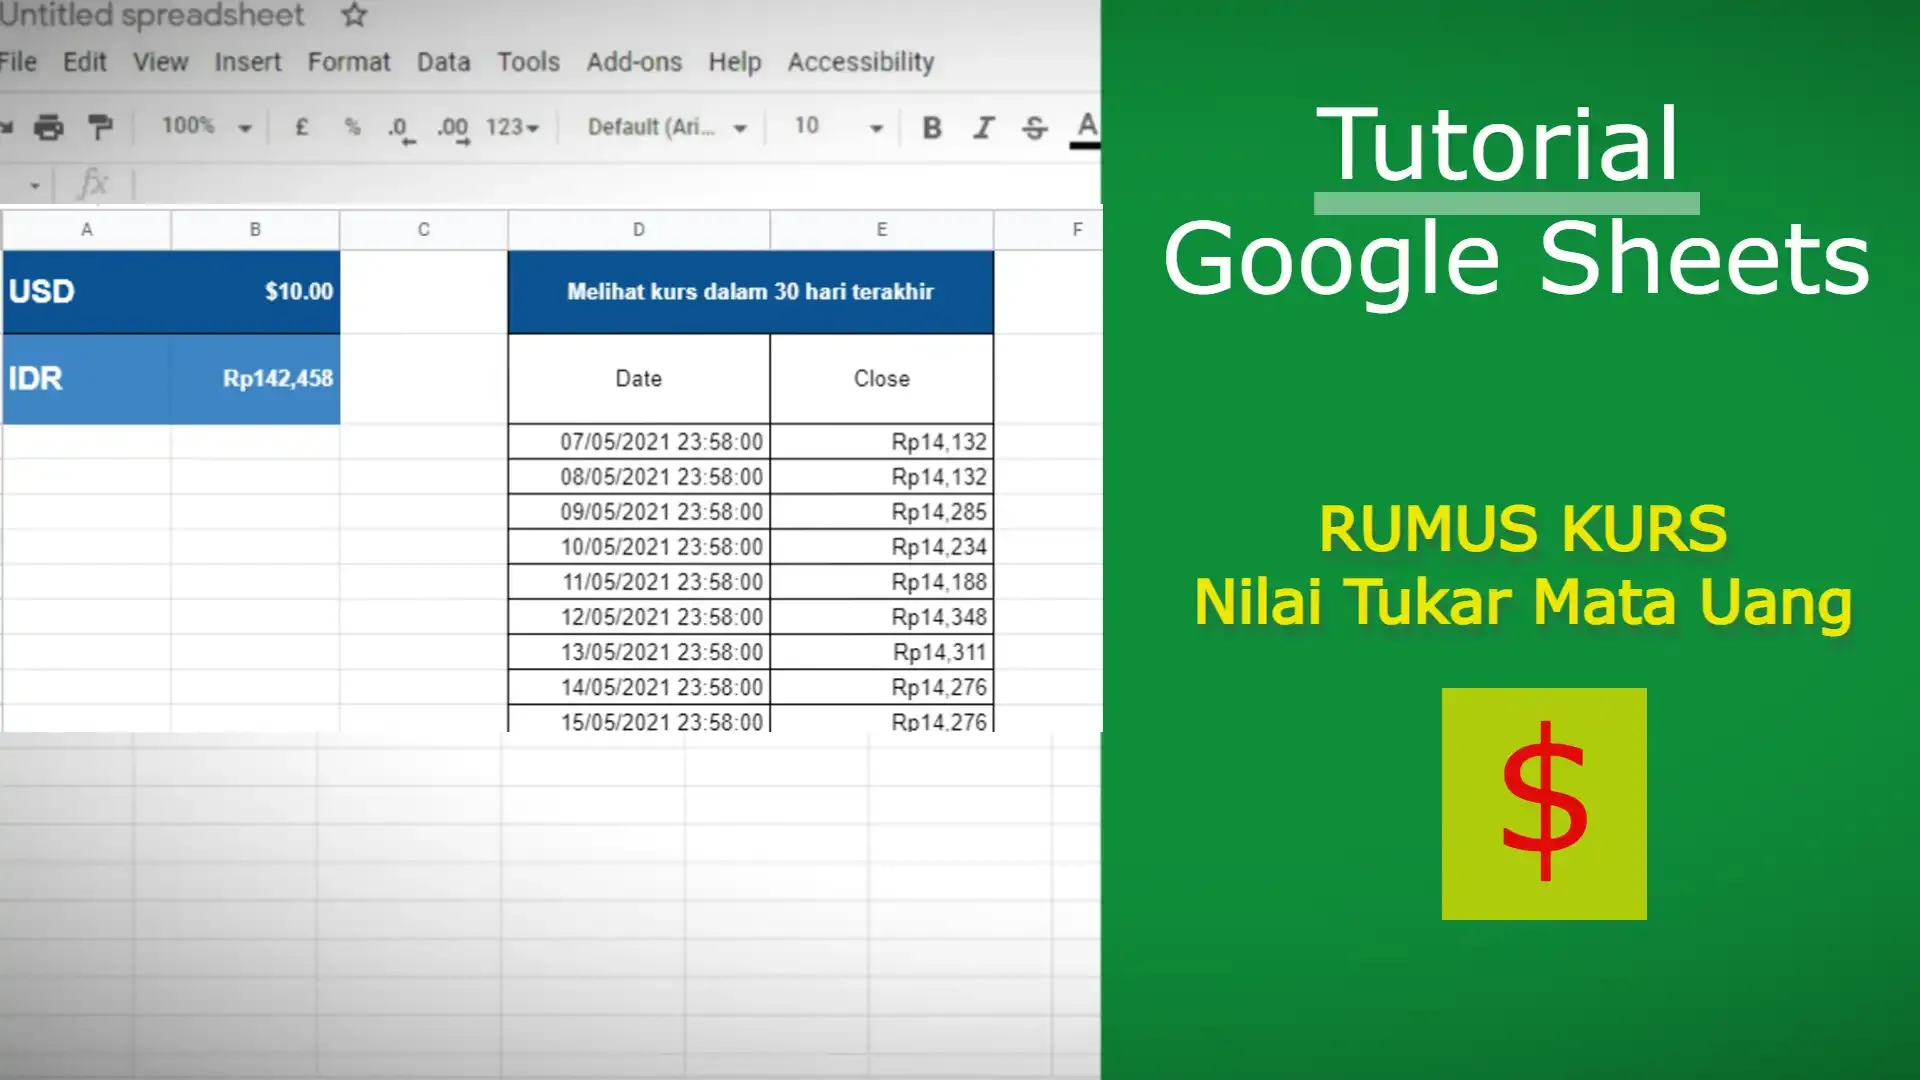Open the Format menu
The width and height of the screenshot is (1920, 1080).
coord(349,62)
